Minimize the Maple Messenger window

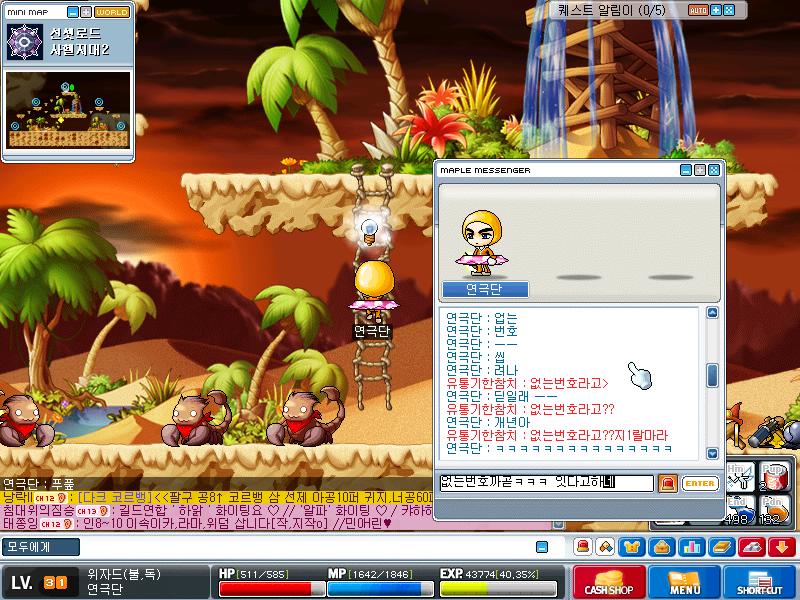[686, 170]
